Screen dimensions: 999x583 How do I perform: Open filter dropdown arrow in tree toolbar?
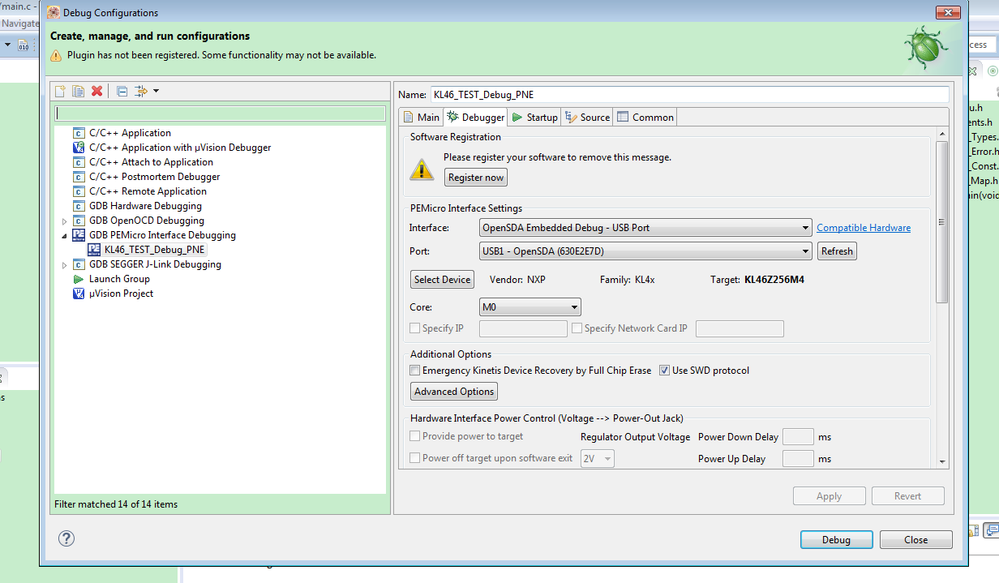coord(156,91)
